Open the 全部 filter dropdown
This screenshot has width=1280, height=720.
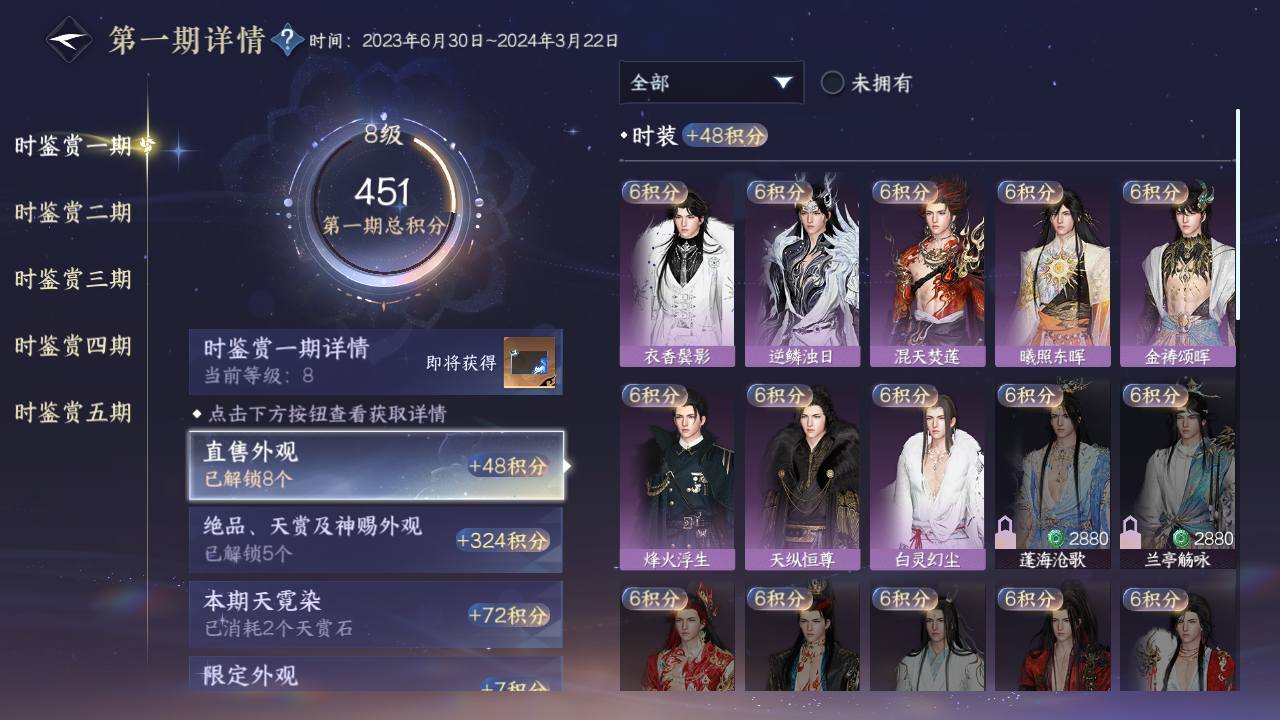(711, 82)
